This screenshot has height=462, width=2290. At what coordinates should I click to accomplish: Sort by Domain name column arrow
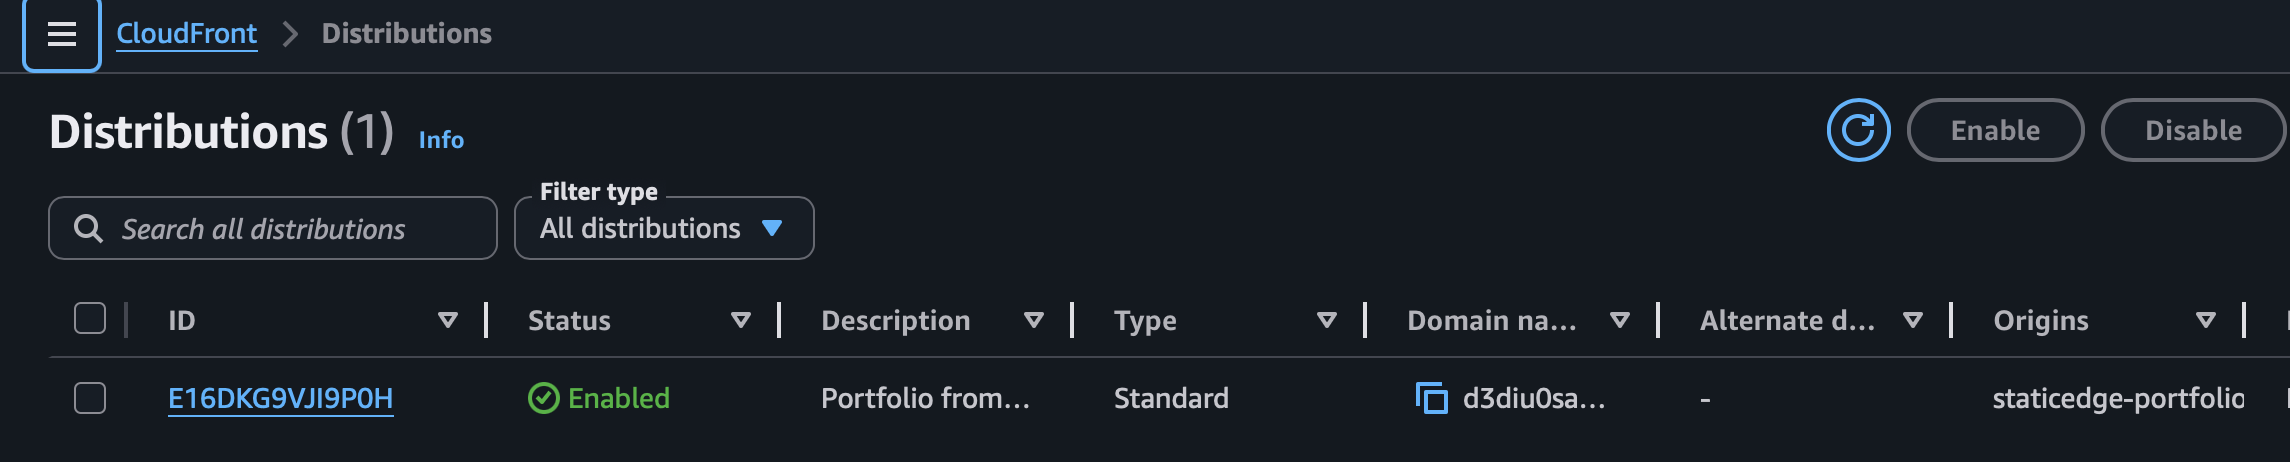click(x=1620, y=321)
